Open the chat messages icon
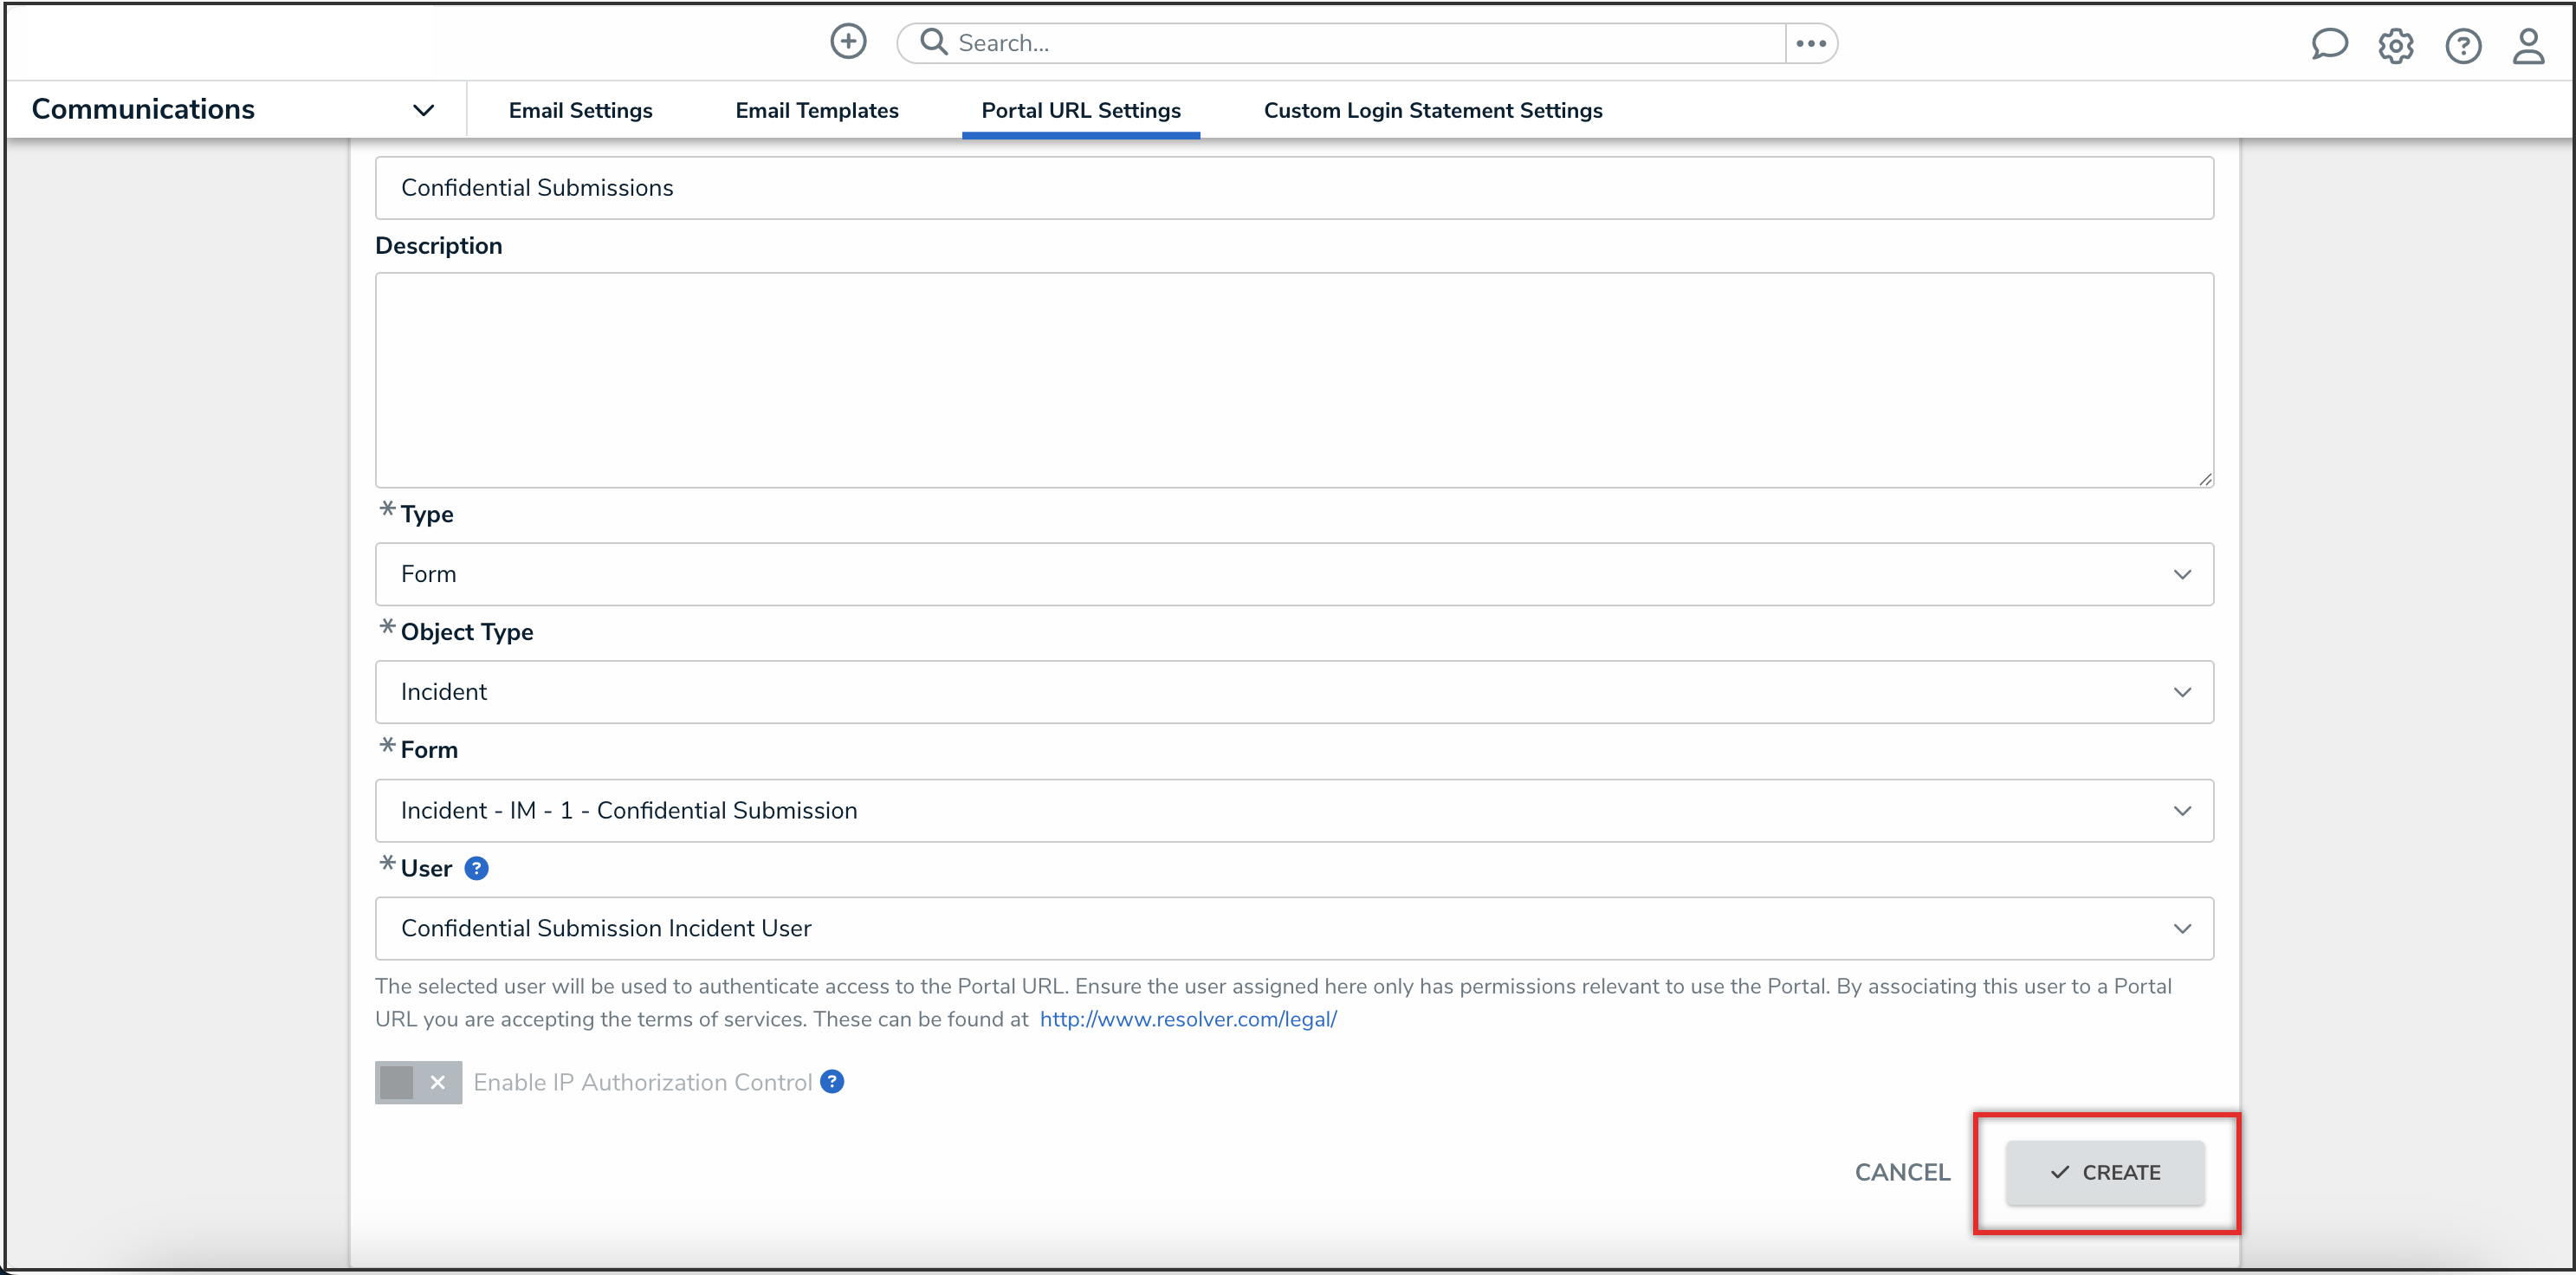 [x=2328, y=45]
